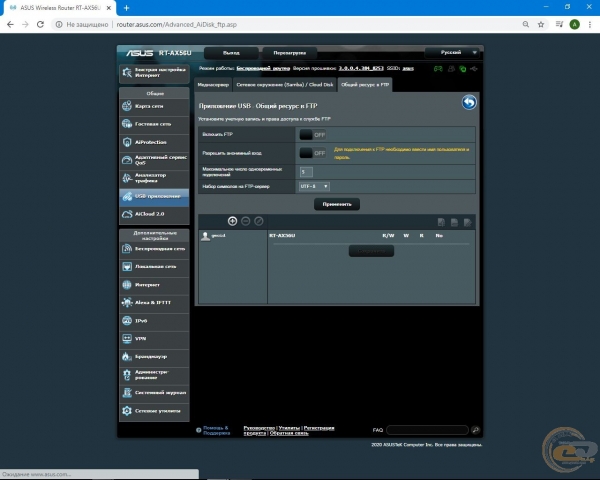600x480 pixels.
Task: Open Помощь & Поддержка link
Action: pos(217,431)
